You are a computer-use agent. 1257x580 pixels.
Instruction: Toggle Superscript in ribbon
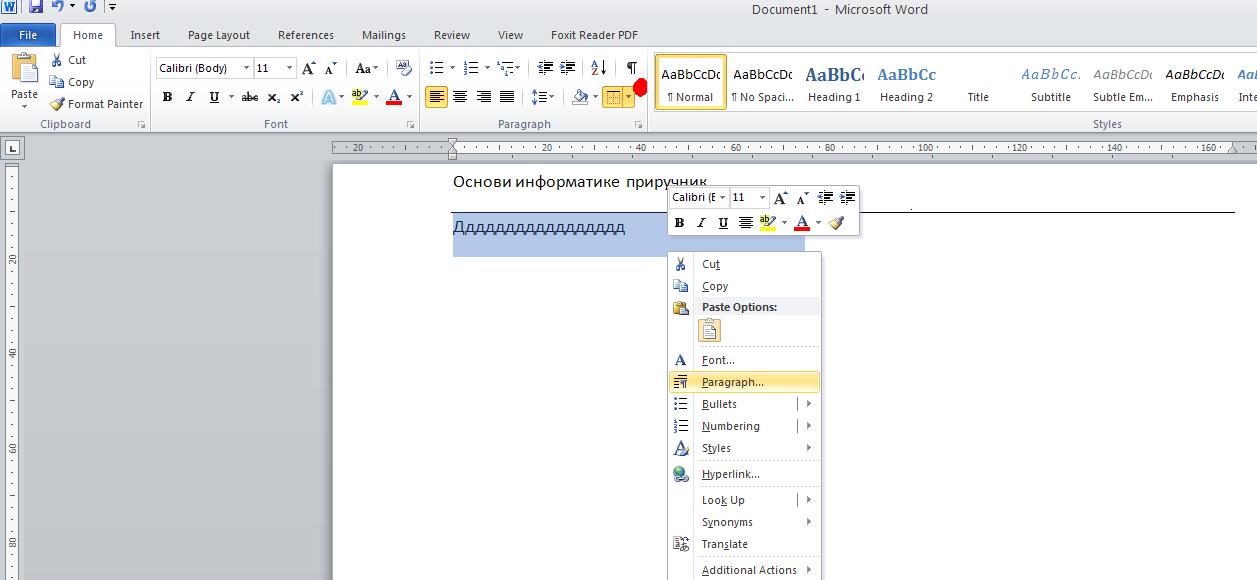click(297, 97)
